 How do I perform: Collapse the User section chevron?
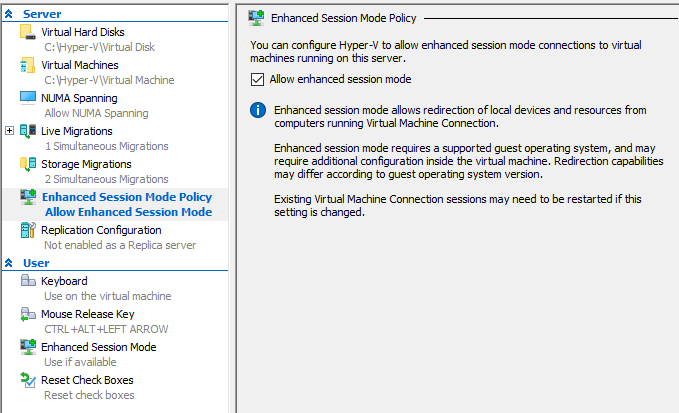click(9, 263)
